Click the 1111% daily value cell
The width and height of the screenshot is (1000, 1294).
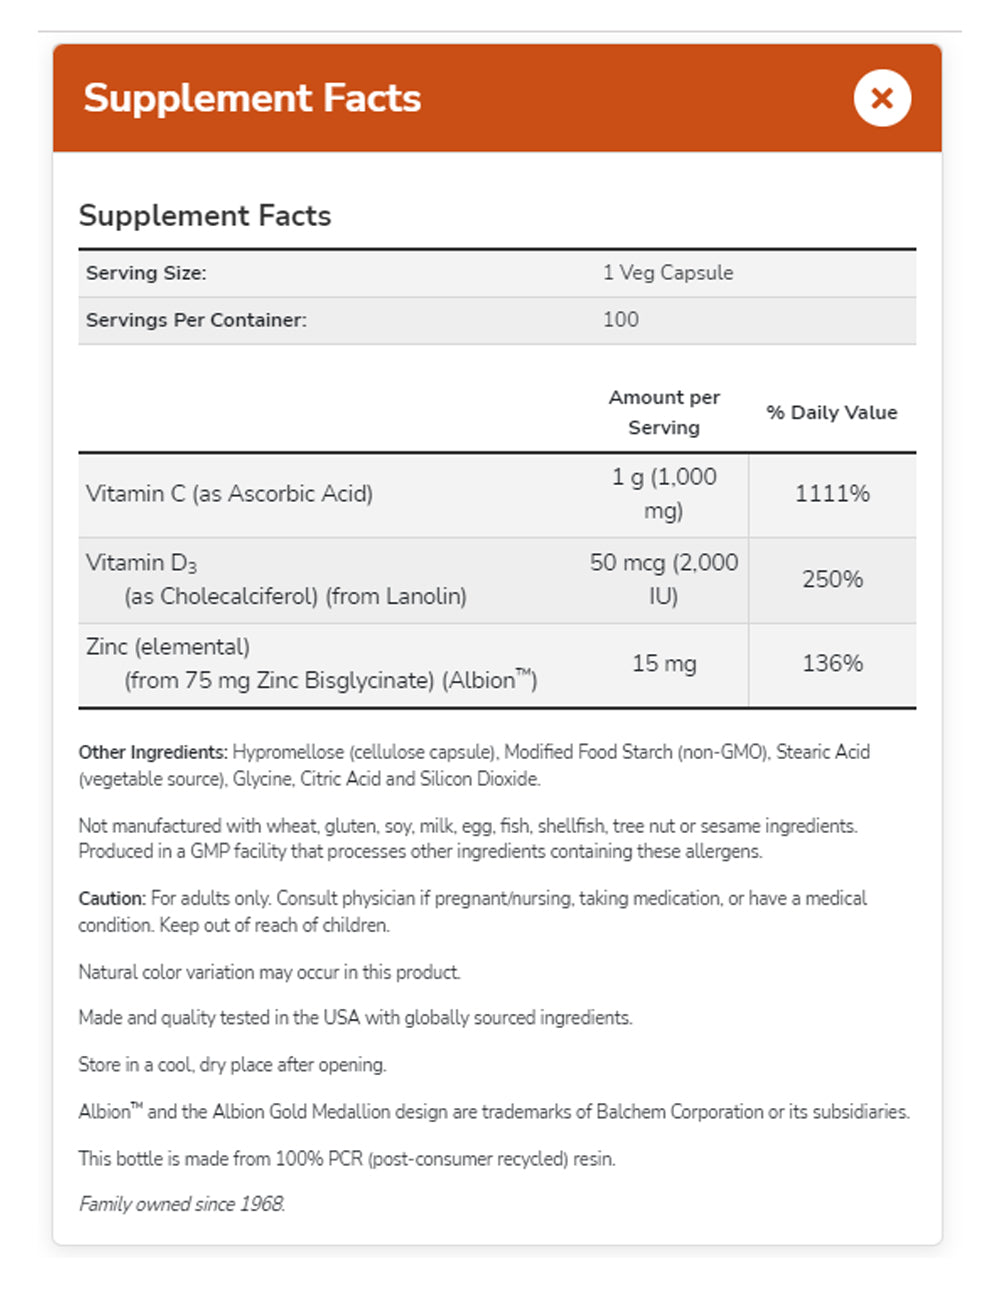832,494
